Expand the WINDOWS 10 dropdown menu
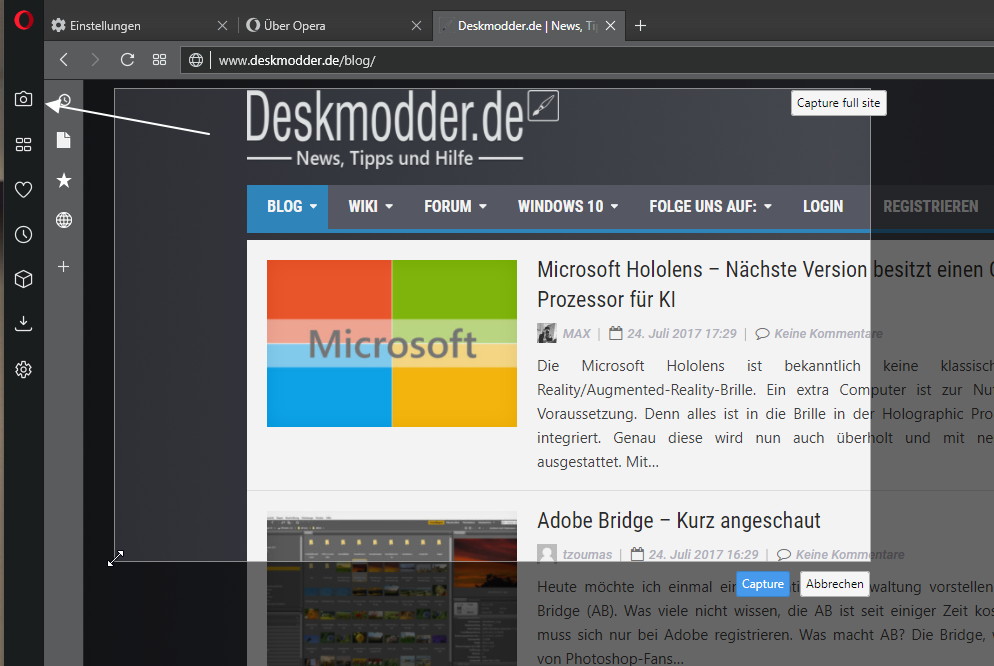 point(567,207)
